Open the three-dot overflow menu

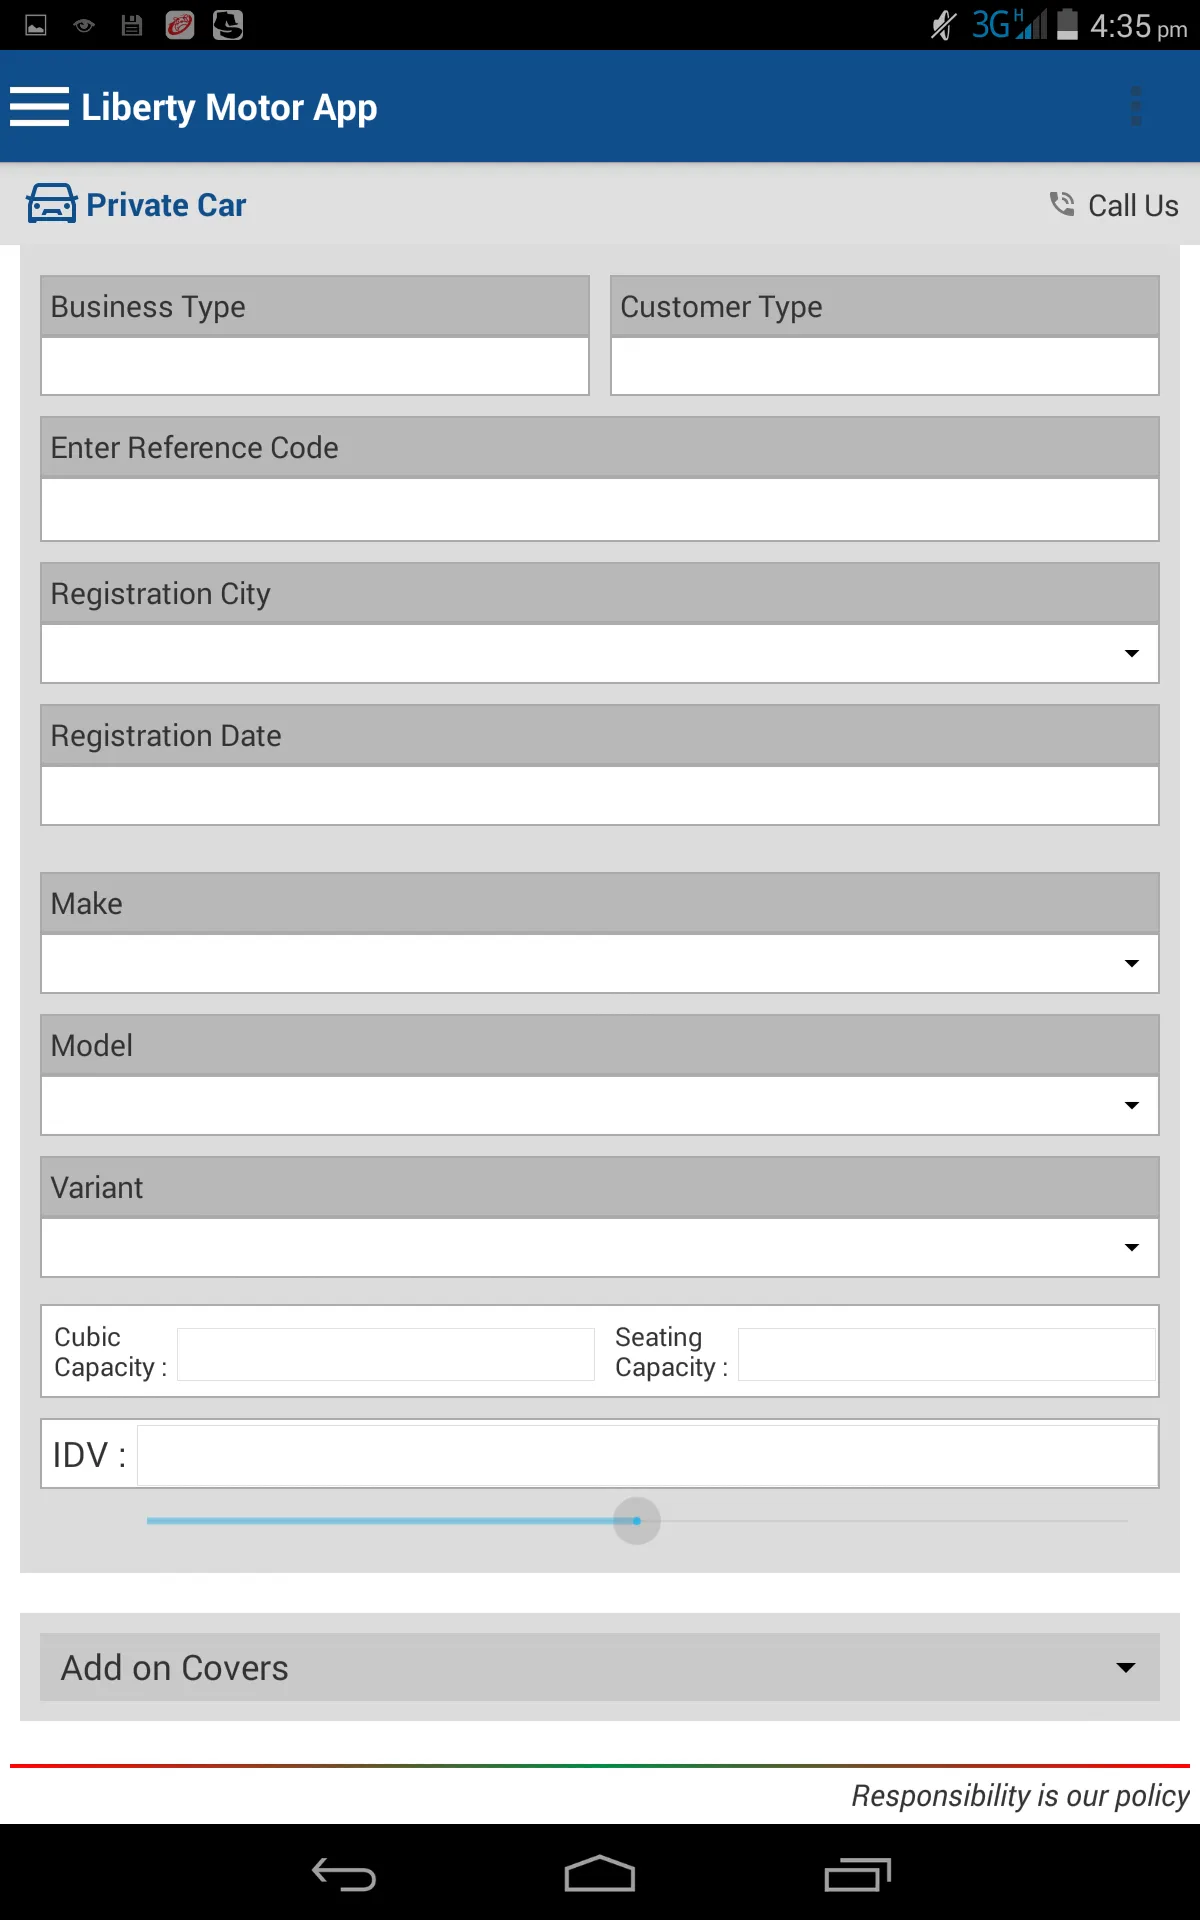(1135, 106)
